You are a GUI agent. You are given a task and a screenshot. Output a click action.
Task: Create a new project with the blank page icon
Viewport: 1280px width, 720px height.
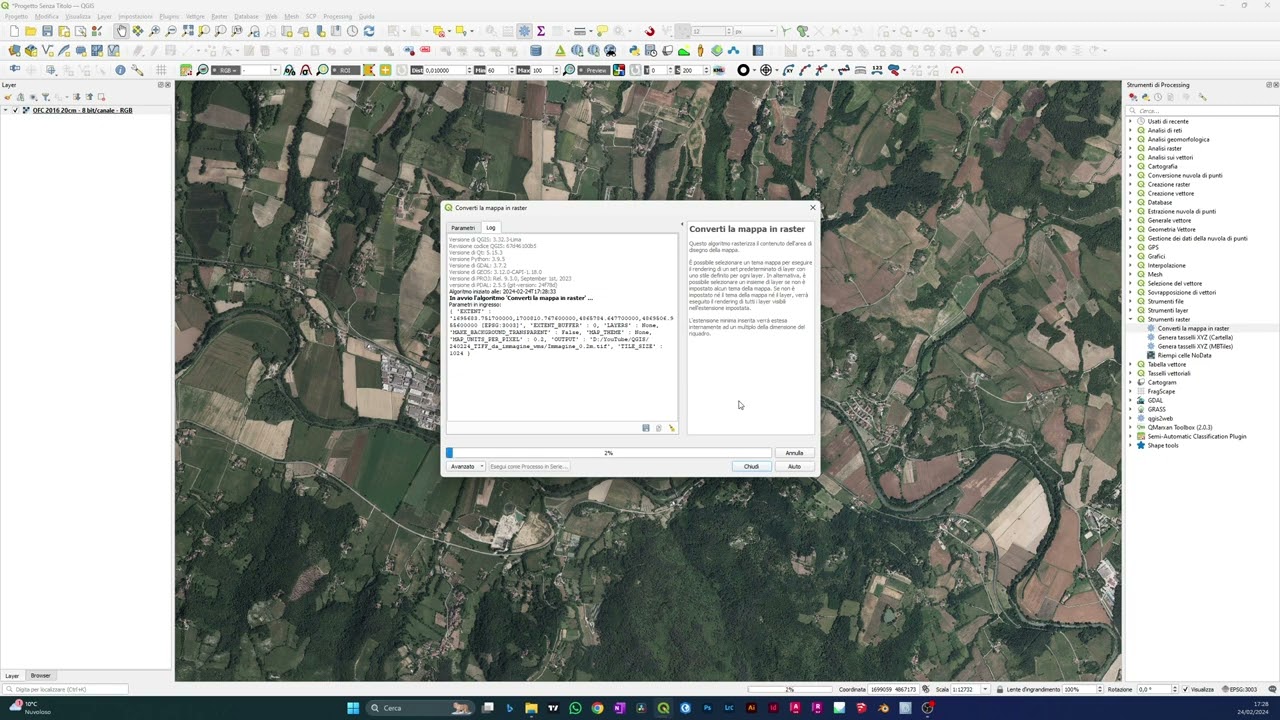pyautogui.click(x=14, y=31)
